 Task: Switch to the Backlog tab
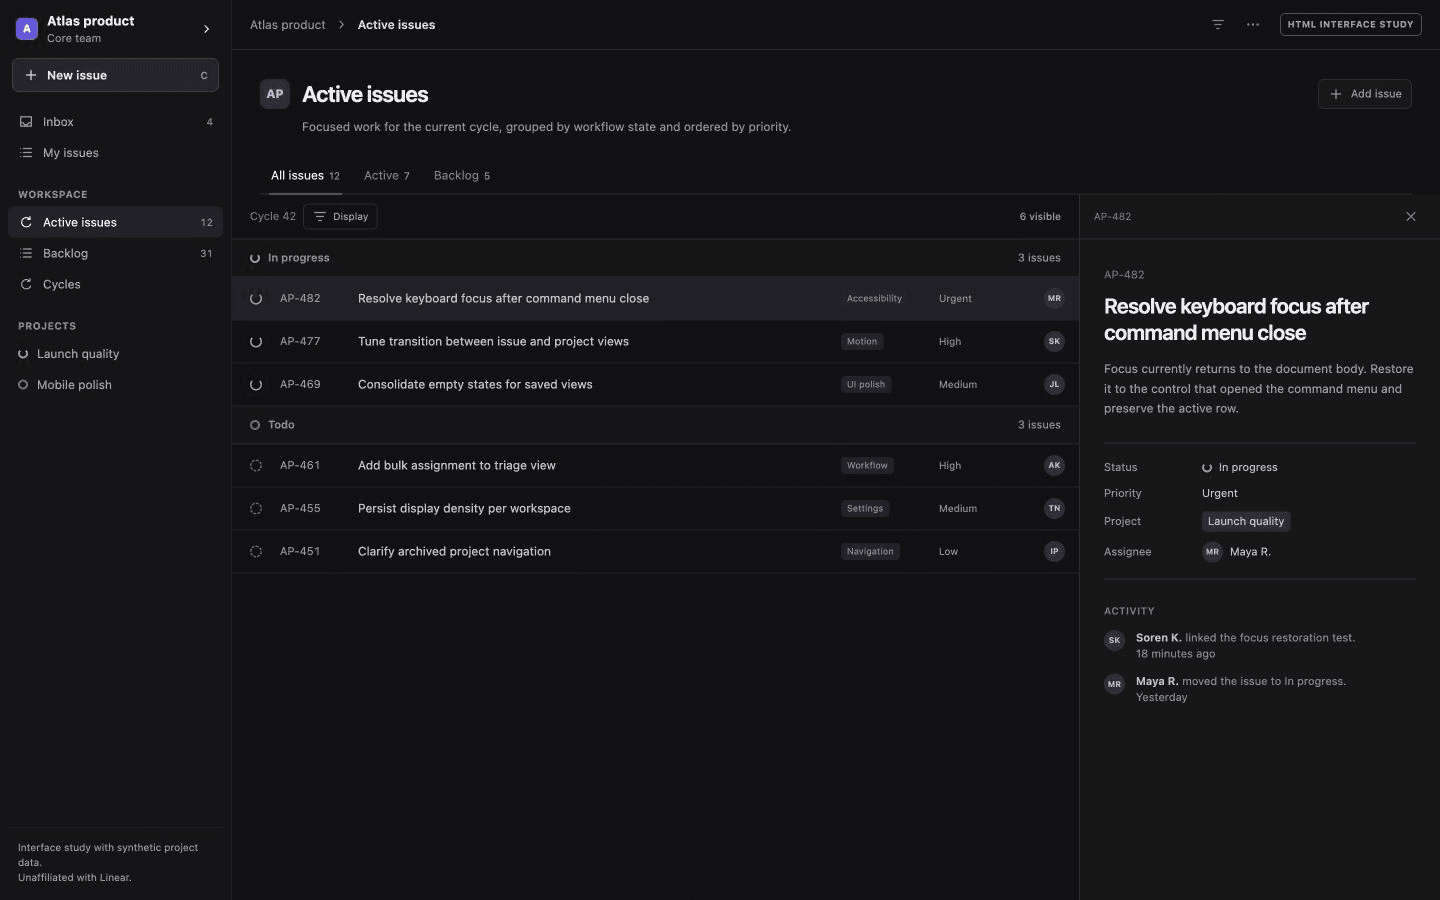[462, 176]
